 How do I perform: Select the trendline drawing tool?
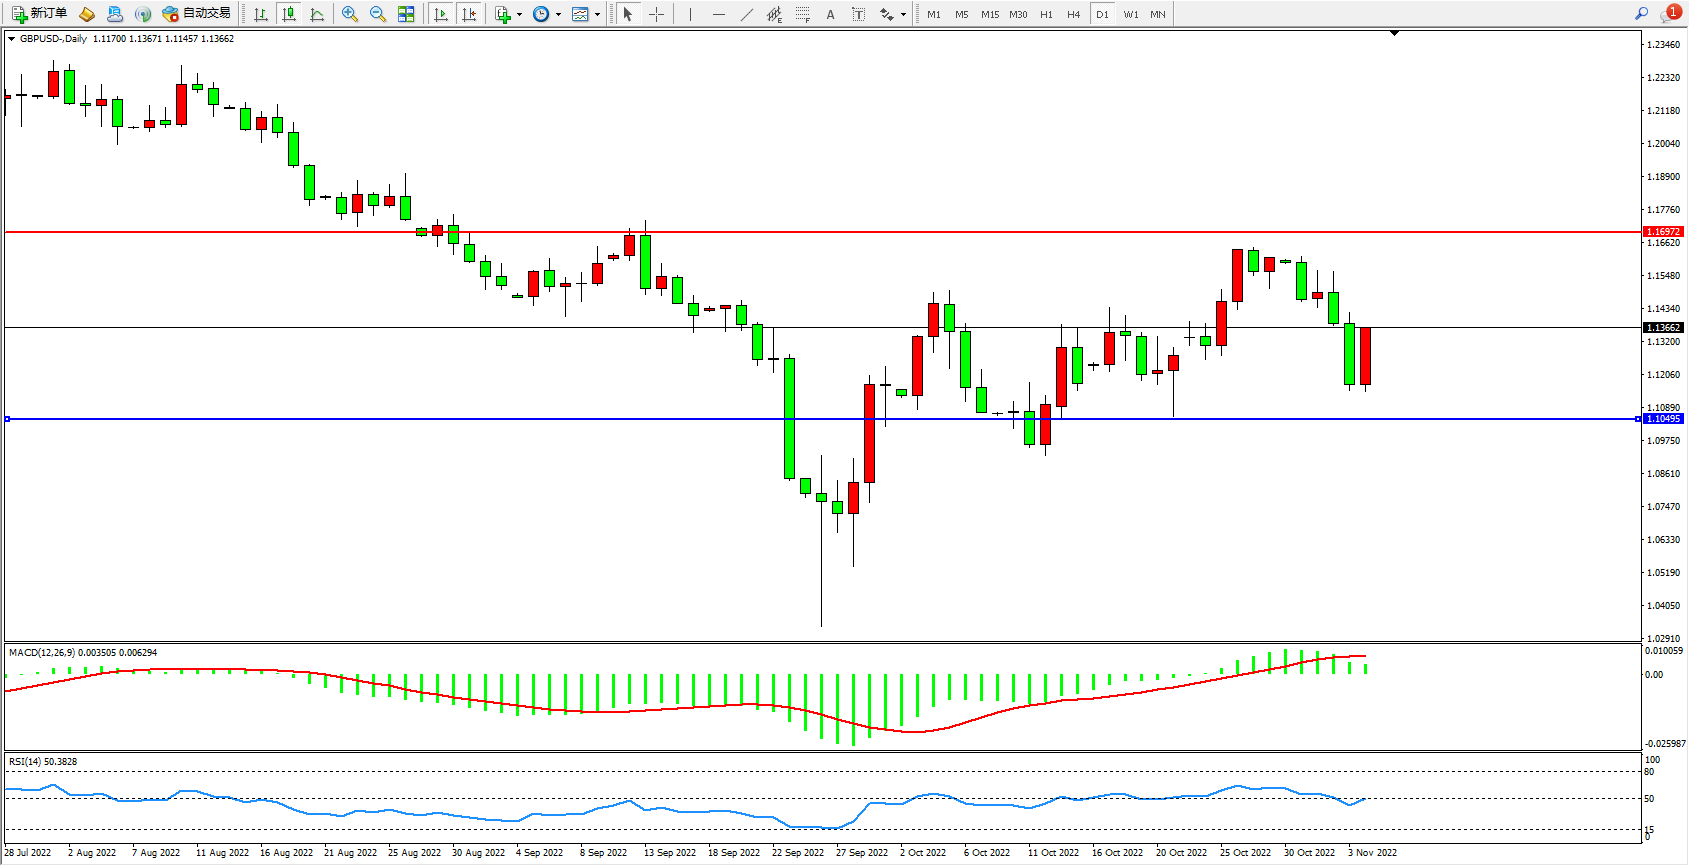(746, 14)
